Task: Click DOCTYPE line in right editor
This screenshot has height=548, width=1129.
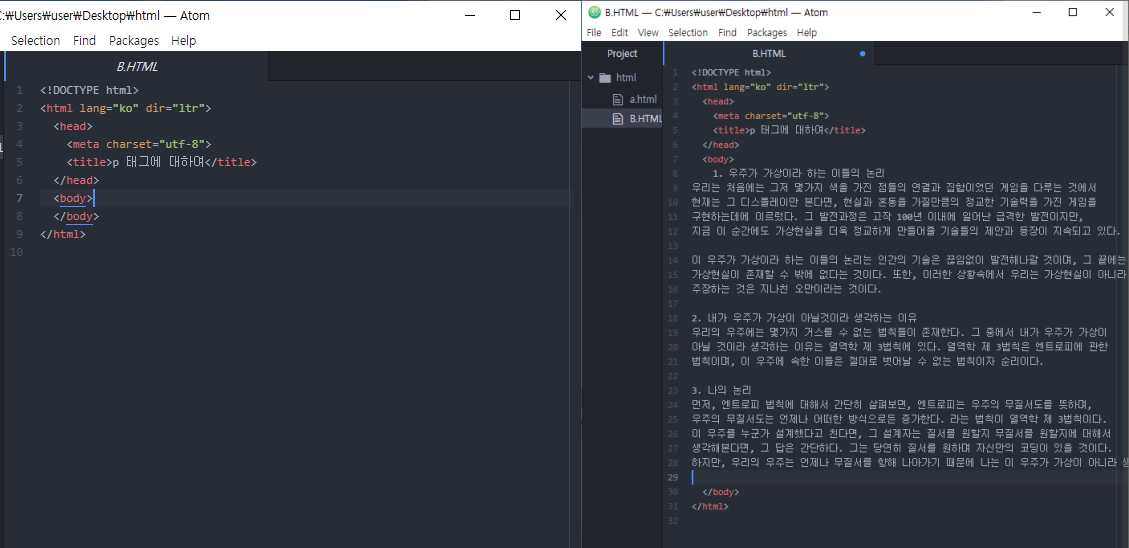Action: [732, 72]
